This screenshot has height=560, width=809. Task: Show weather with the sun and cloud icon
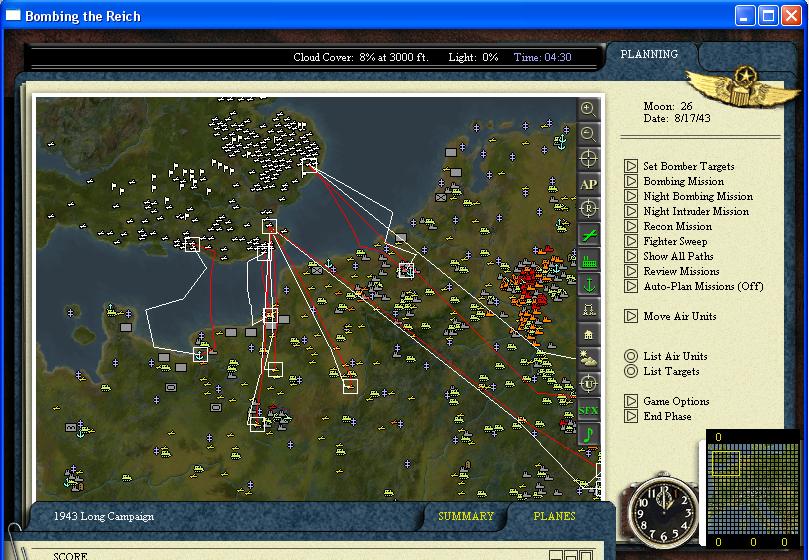coord(588,360)
